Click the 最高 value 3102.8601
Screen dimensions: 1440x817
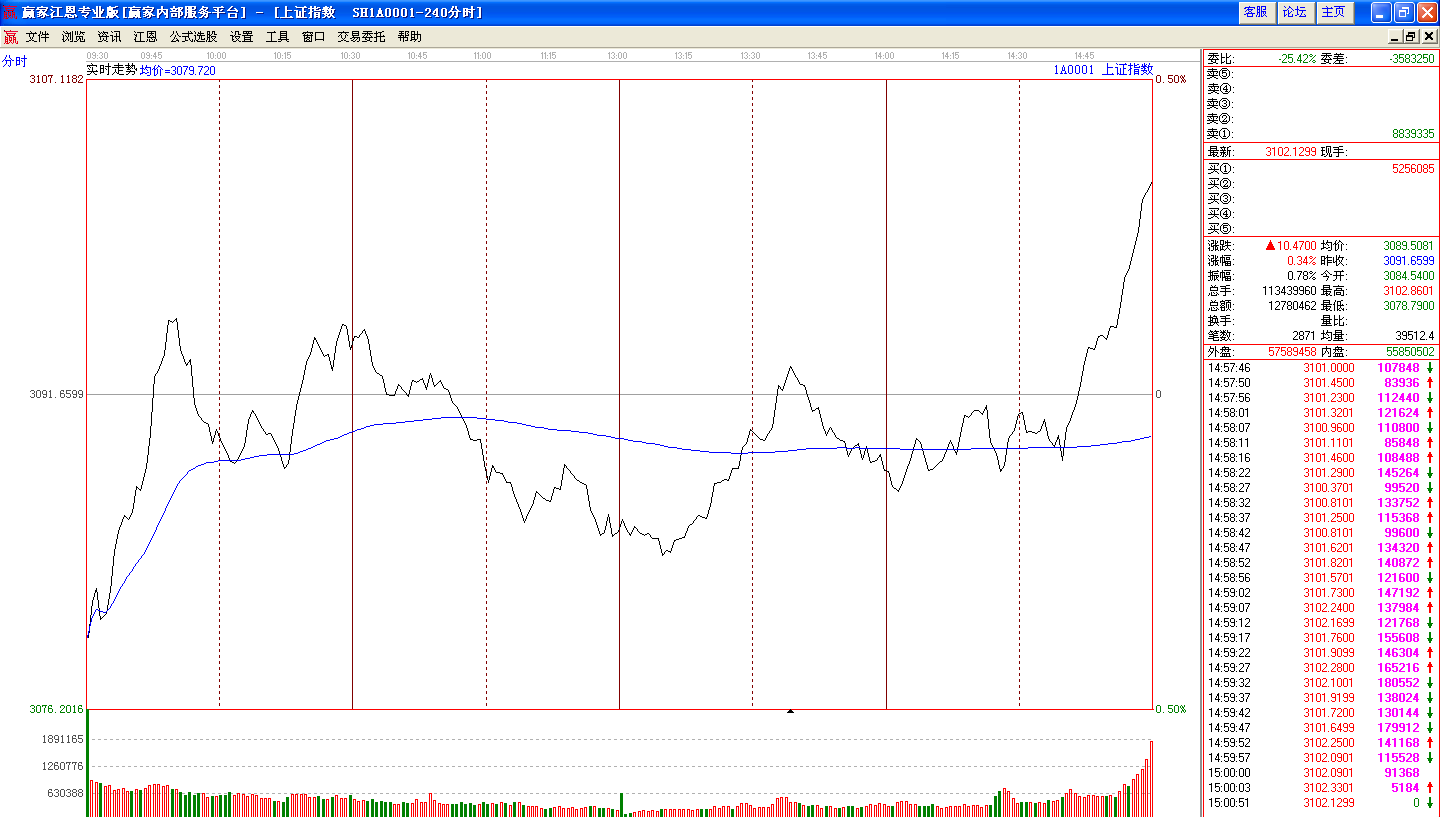[x=1409, y=290]
